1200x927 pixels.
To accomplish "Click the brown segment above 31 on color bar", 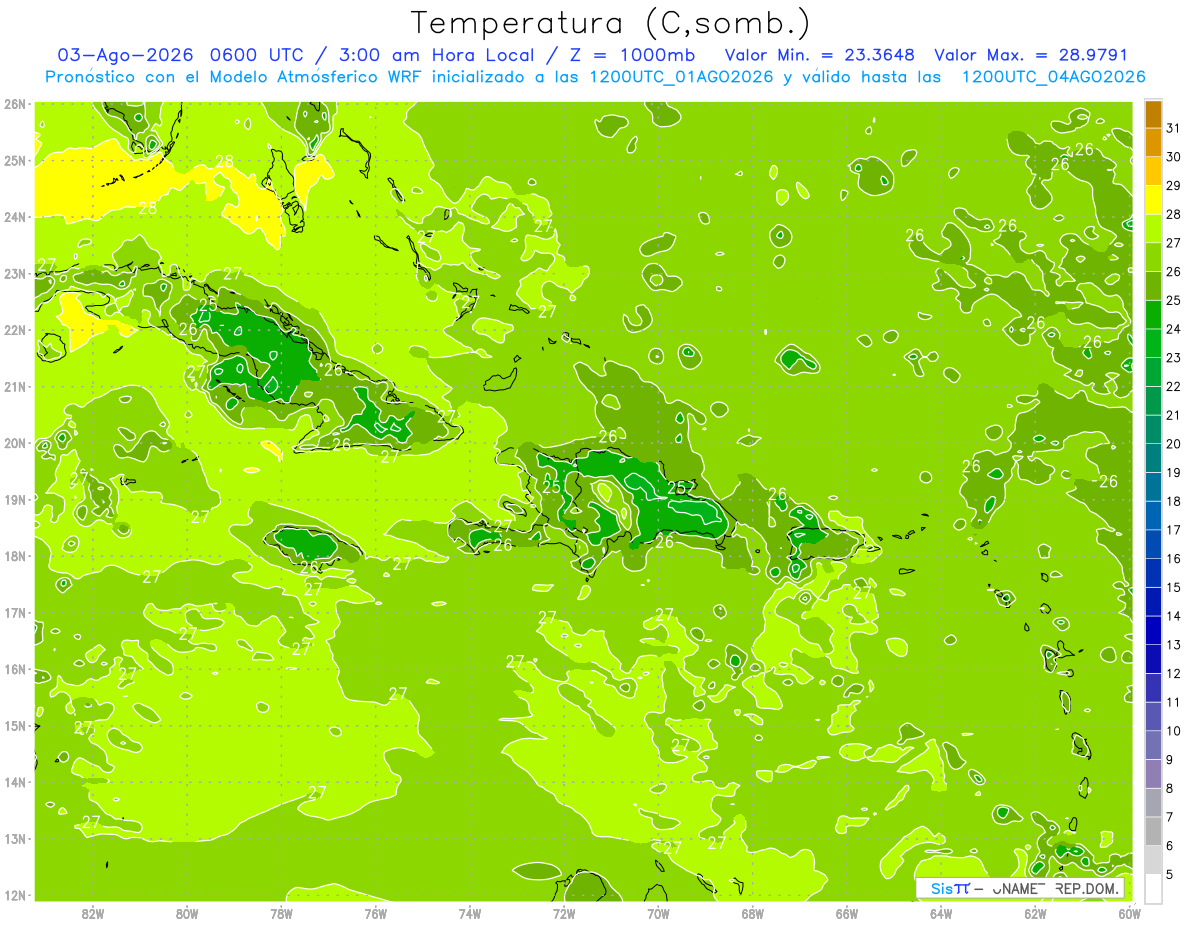I will (1153, 114).
